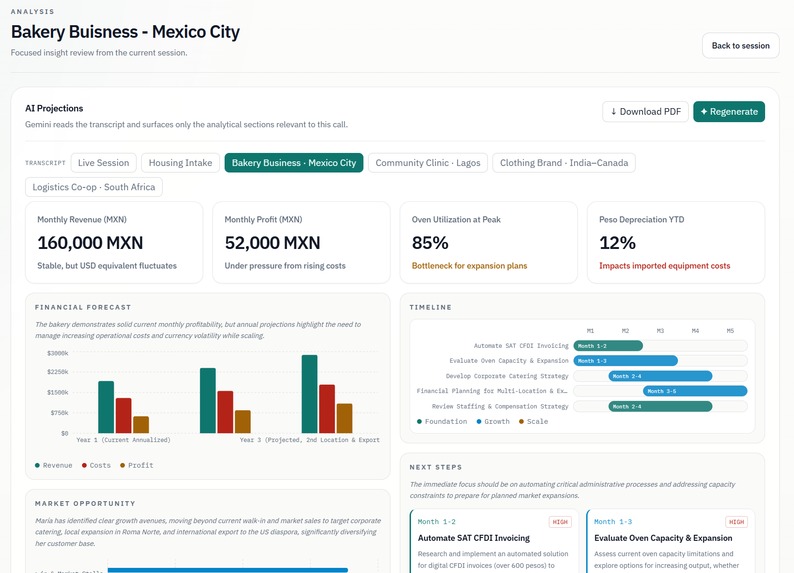Open Evaluate Oven Capacity & Expansion step heading
Viewport: 794px width, 573px height.
(x=663, y=538)
